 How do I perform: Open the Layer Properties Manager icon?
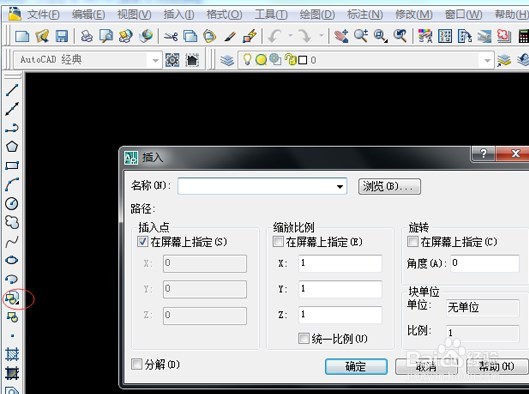(x=227, y=60)
